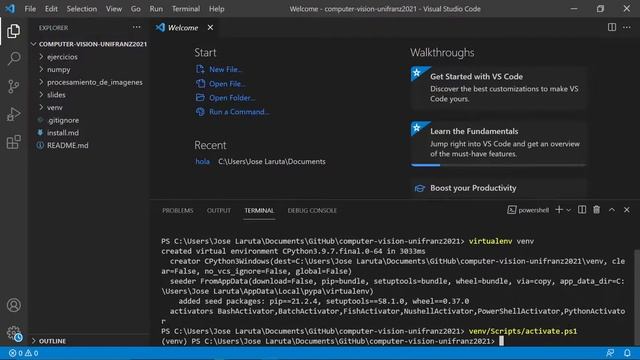Screen dimensions: 640x360
Task: Open the README.md file
Action: 89,145
